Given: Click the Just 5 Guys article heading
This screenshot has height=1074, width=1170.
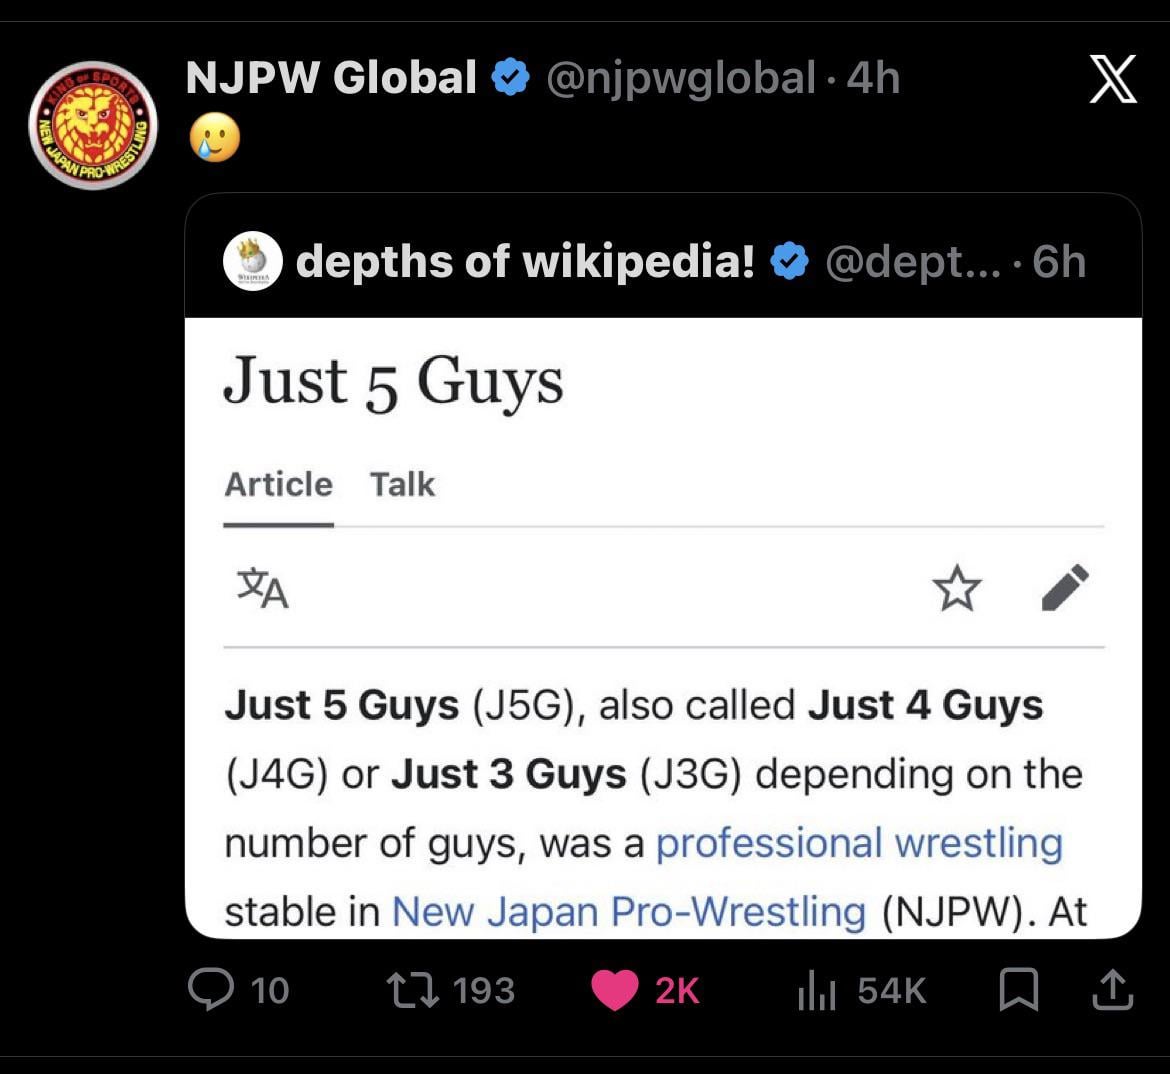Looking at the screenshot, I should pos(393,382).
